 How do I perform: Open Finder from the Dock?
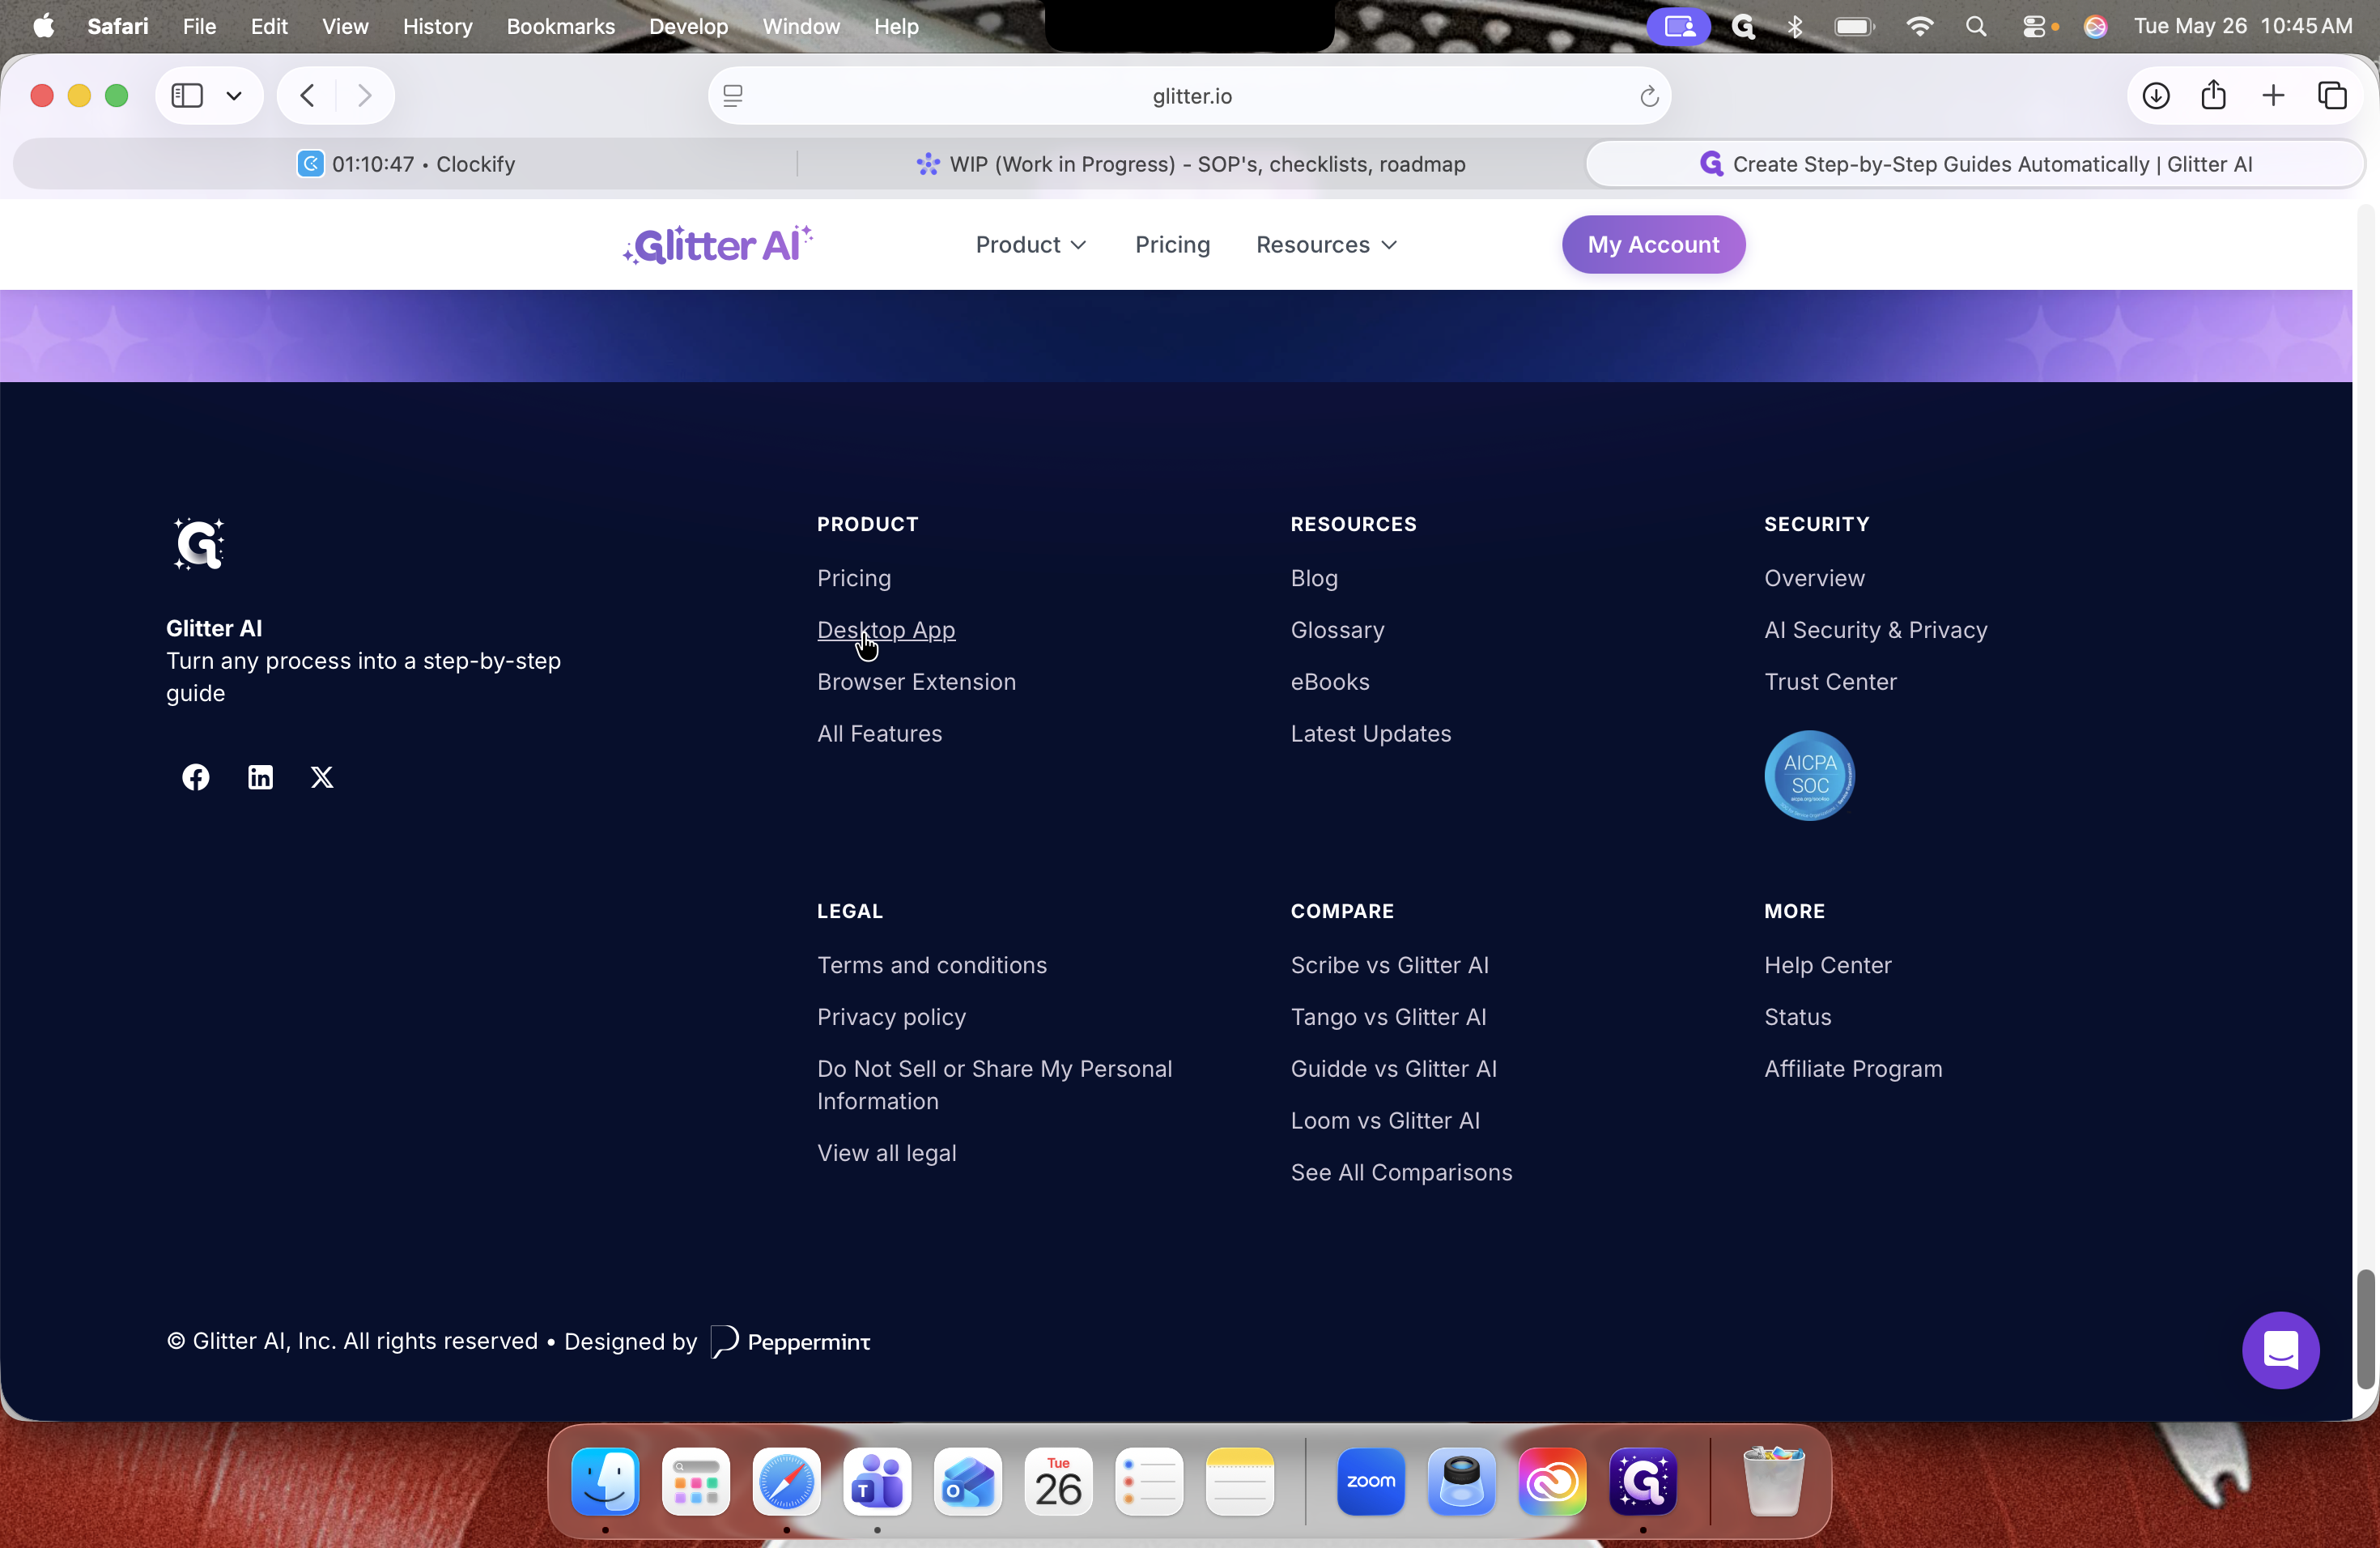point(605,1481)
